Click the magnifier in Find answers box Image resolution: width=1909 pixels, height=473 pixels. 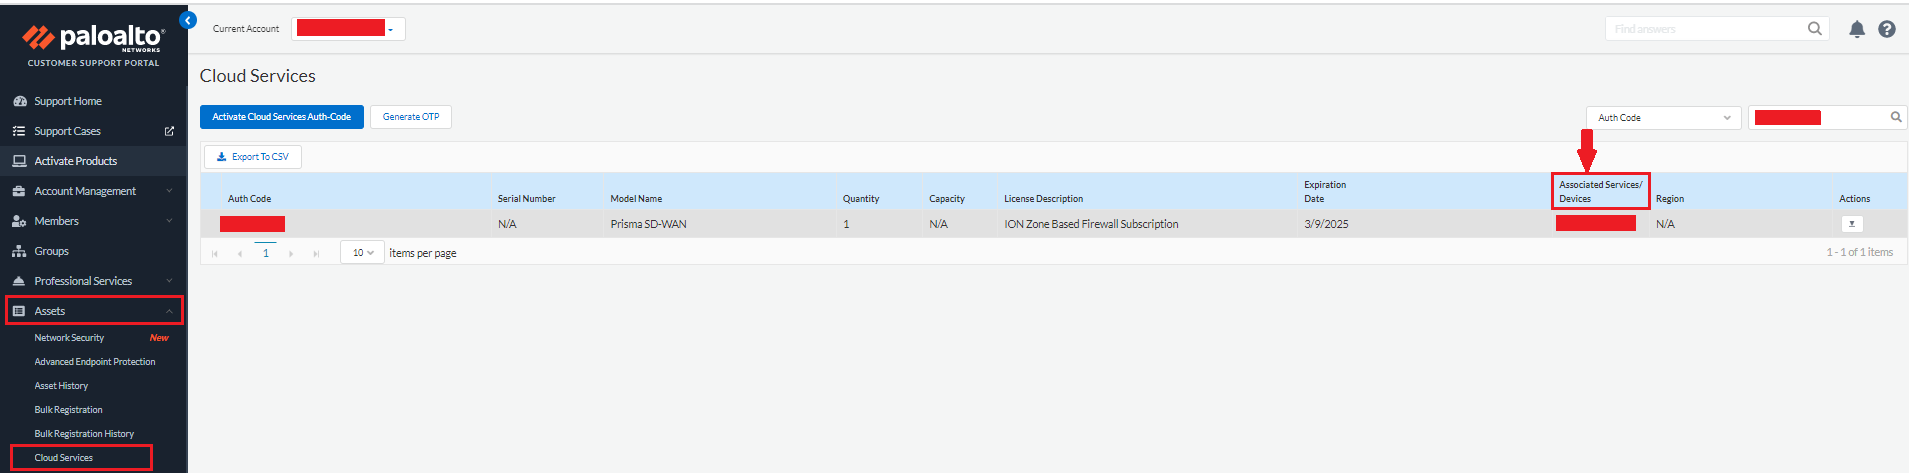coord(1815,29)
